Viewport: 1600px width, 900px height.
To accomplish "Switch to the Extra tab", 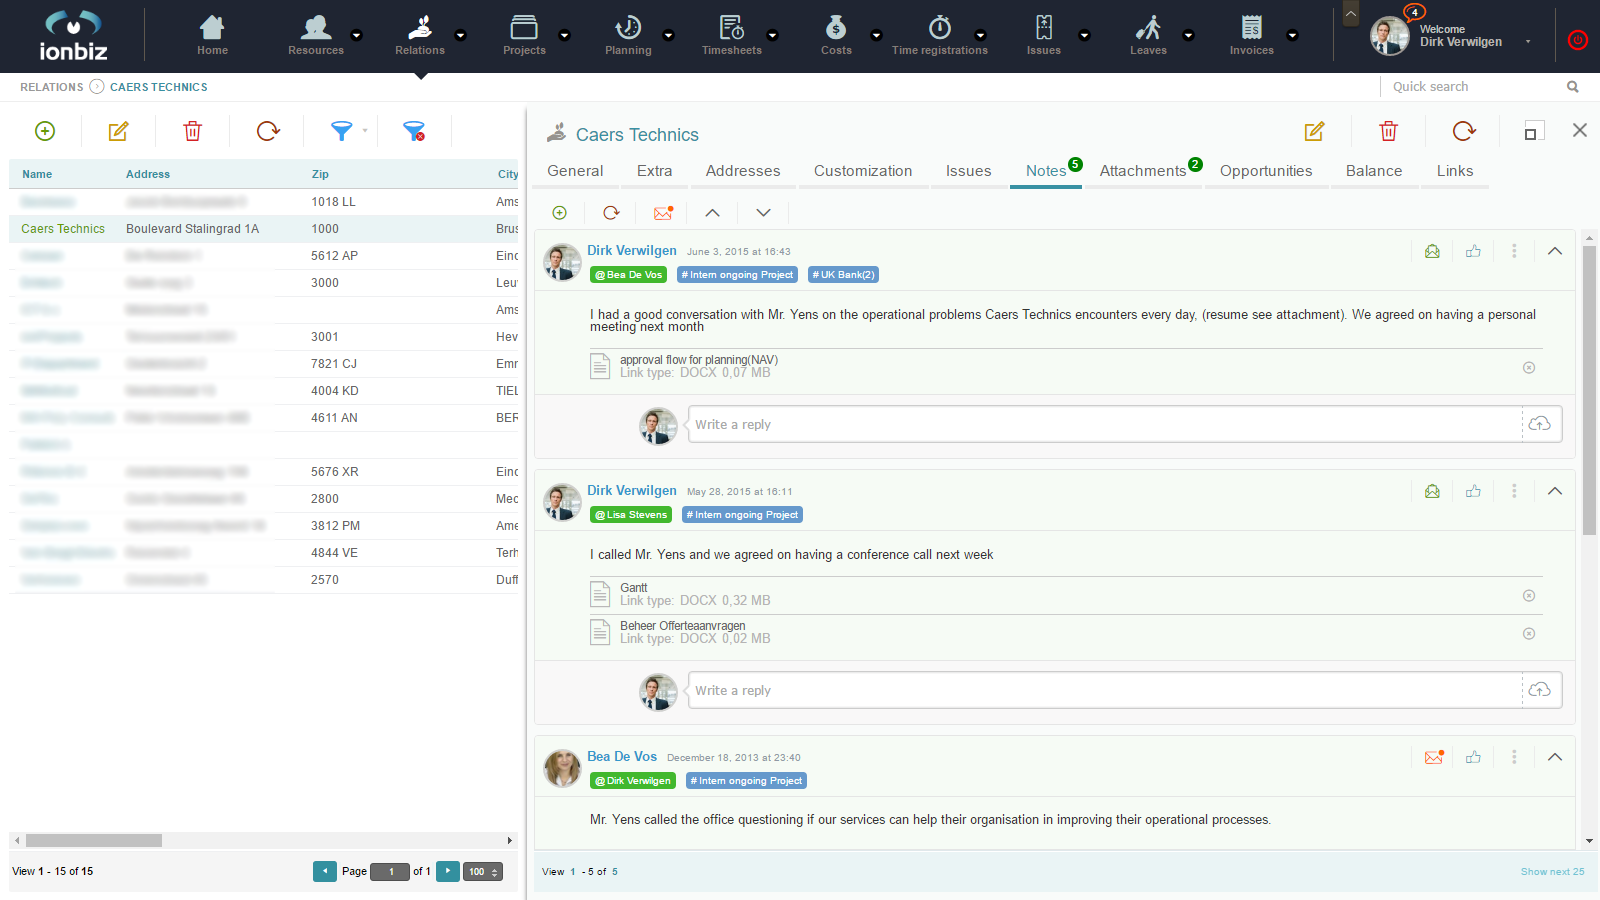I will (x=654, y=171).
